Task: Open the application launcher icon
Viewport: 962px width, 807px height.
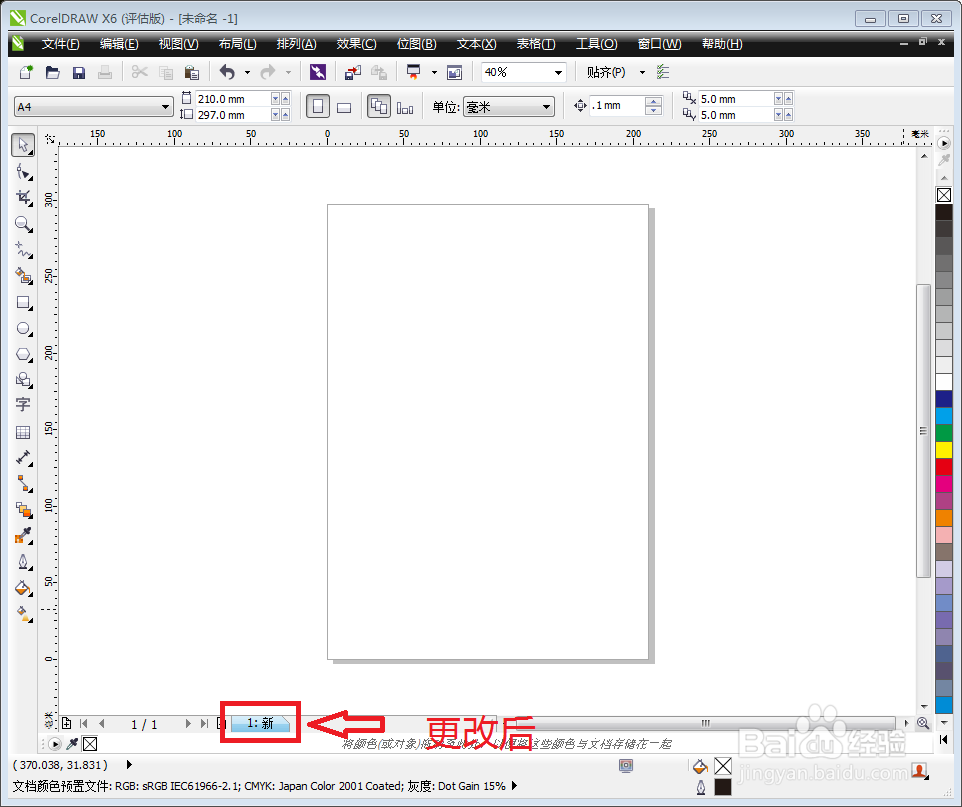Action: click(x=414, y=72)
